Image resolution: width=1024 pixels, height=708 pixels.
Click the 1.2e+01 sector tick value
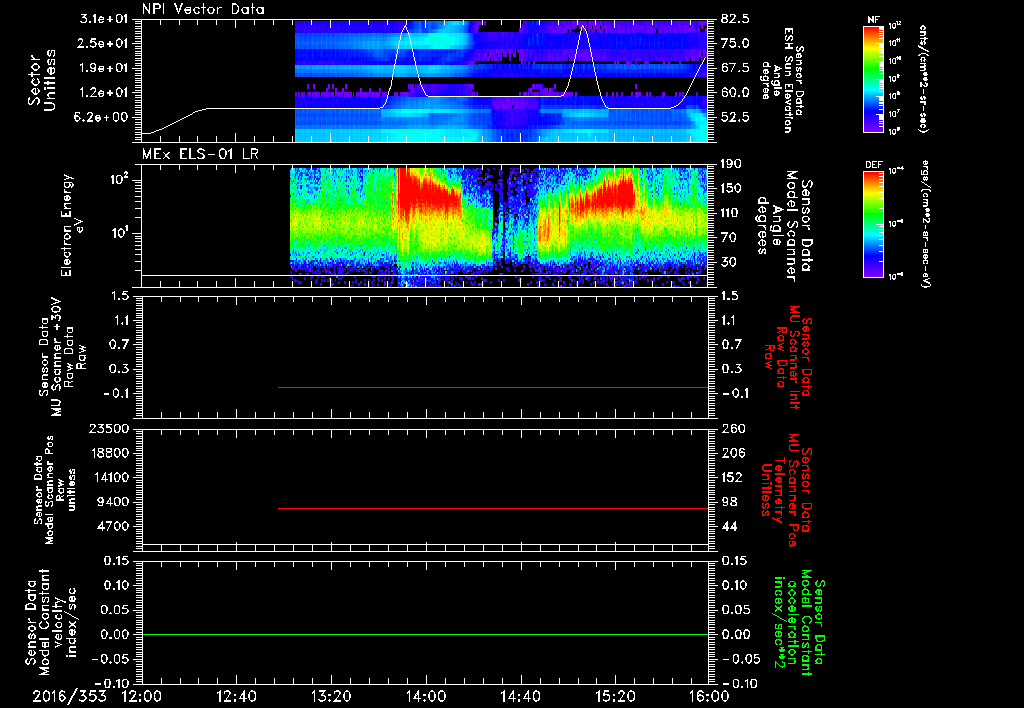coord(103,93)
